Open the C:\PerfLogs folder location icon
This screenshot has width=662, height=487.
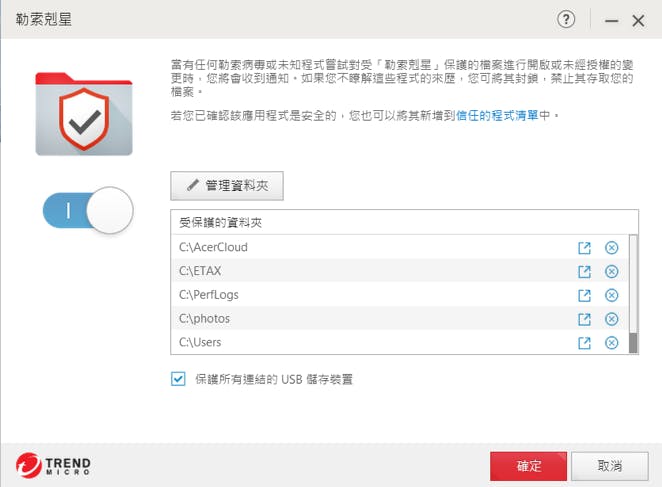tap(585, 296)
